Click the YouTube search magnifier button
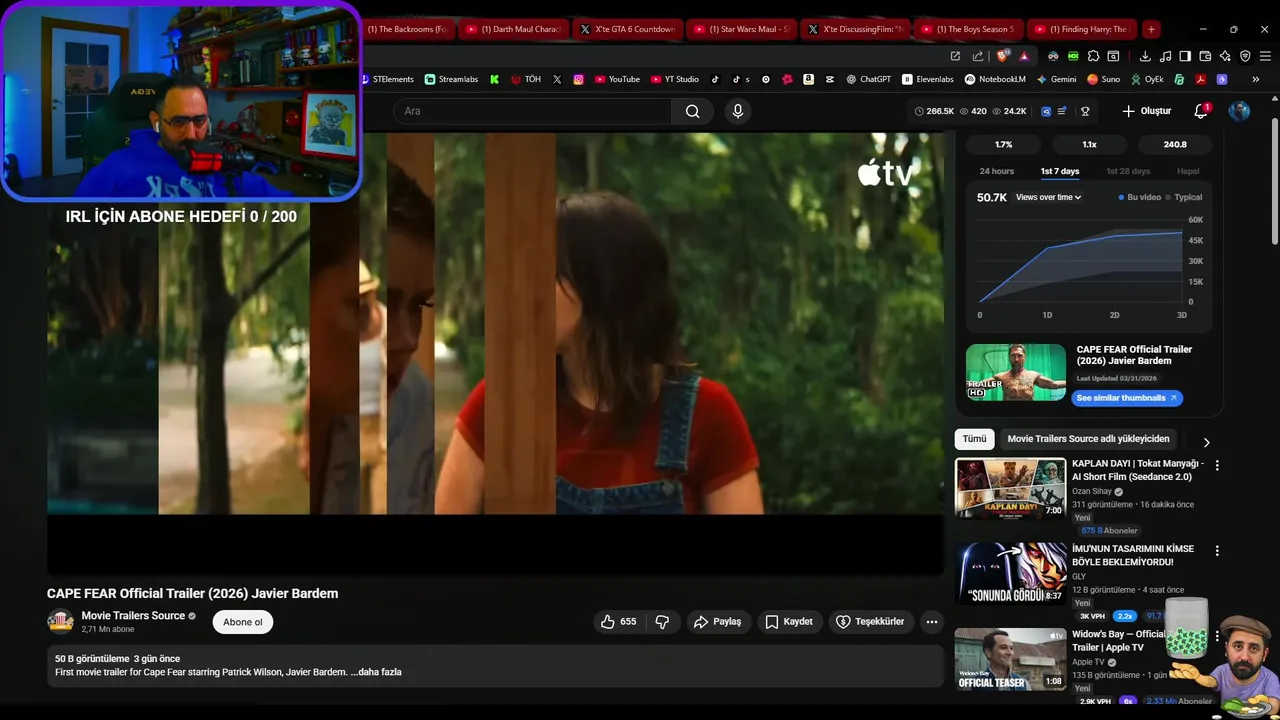The image size is (1280, 720). click(692, 111)
